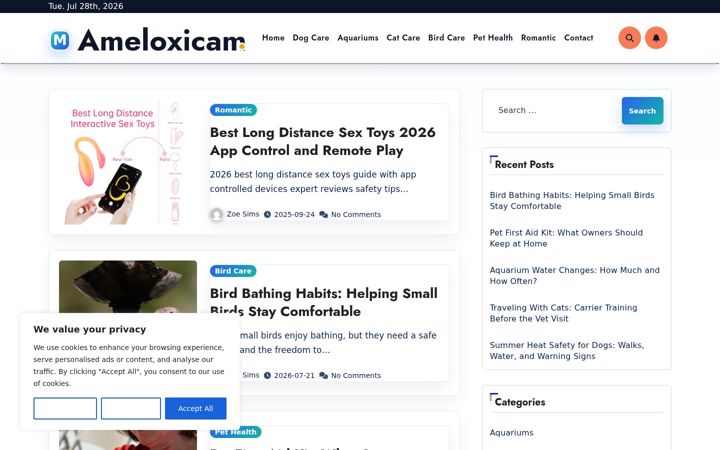Image resolution: width=720 pixels, height=450 pixels.
Task: Click date 2025-09-24
Action: 294,214
